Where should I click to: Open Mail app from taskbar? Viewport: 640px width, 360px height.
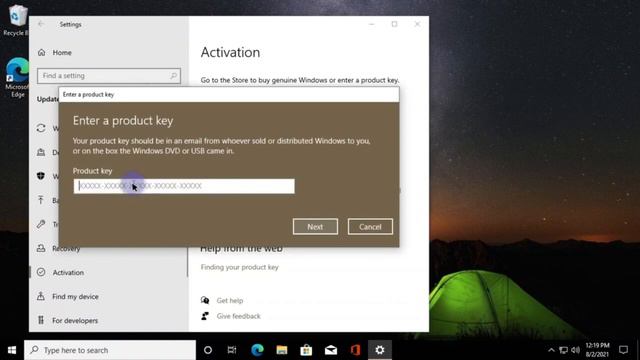[331, 350]
